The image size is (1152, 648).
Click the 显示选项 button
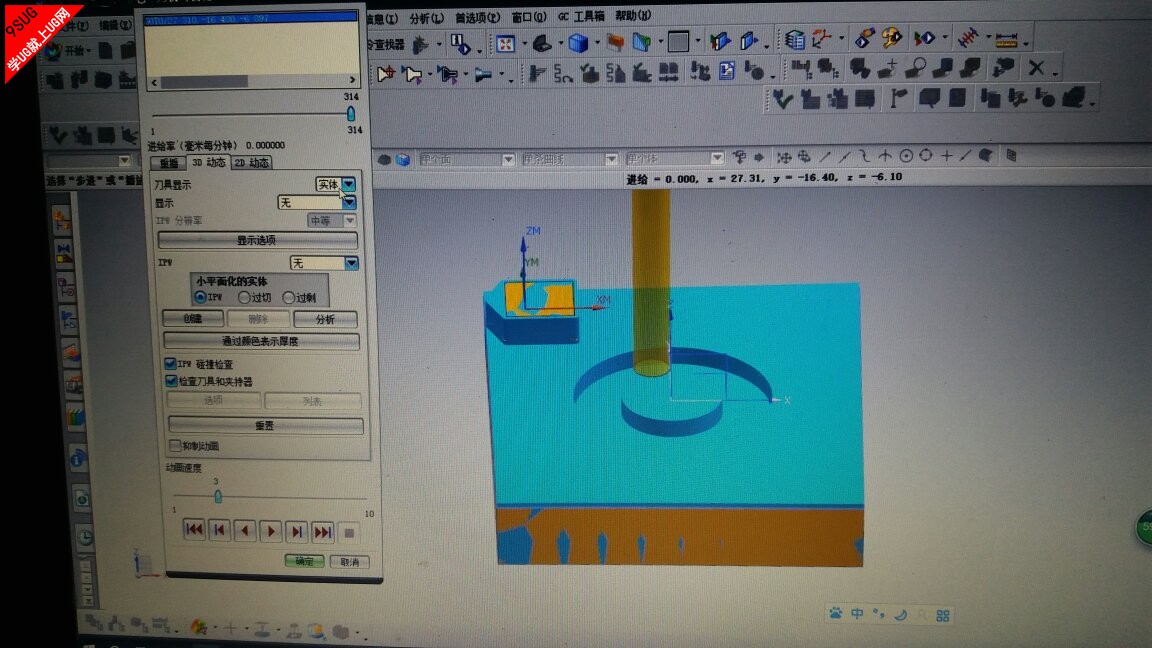point(258,240)
